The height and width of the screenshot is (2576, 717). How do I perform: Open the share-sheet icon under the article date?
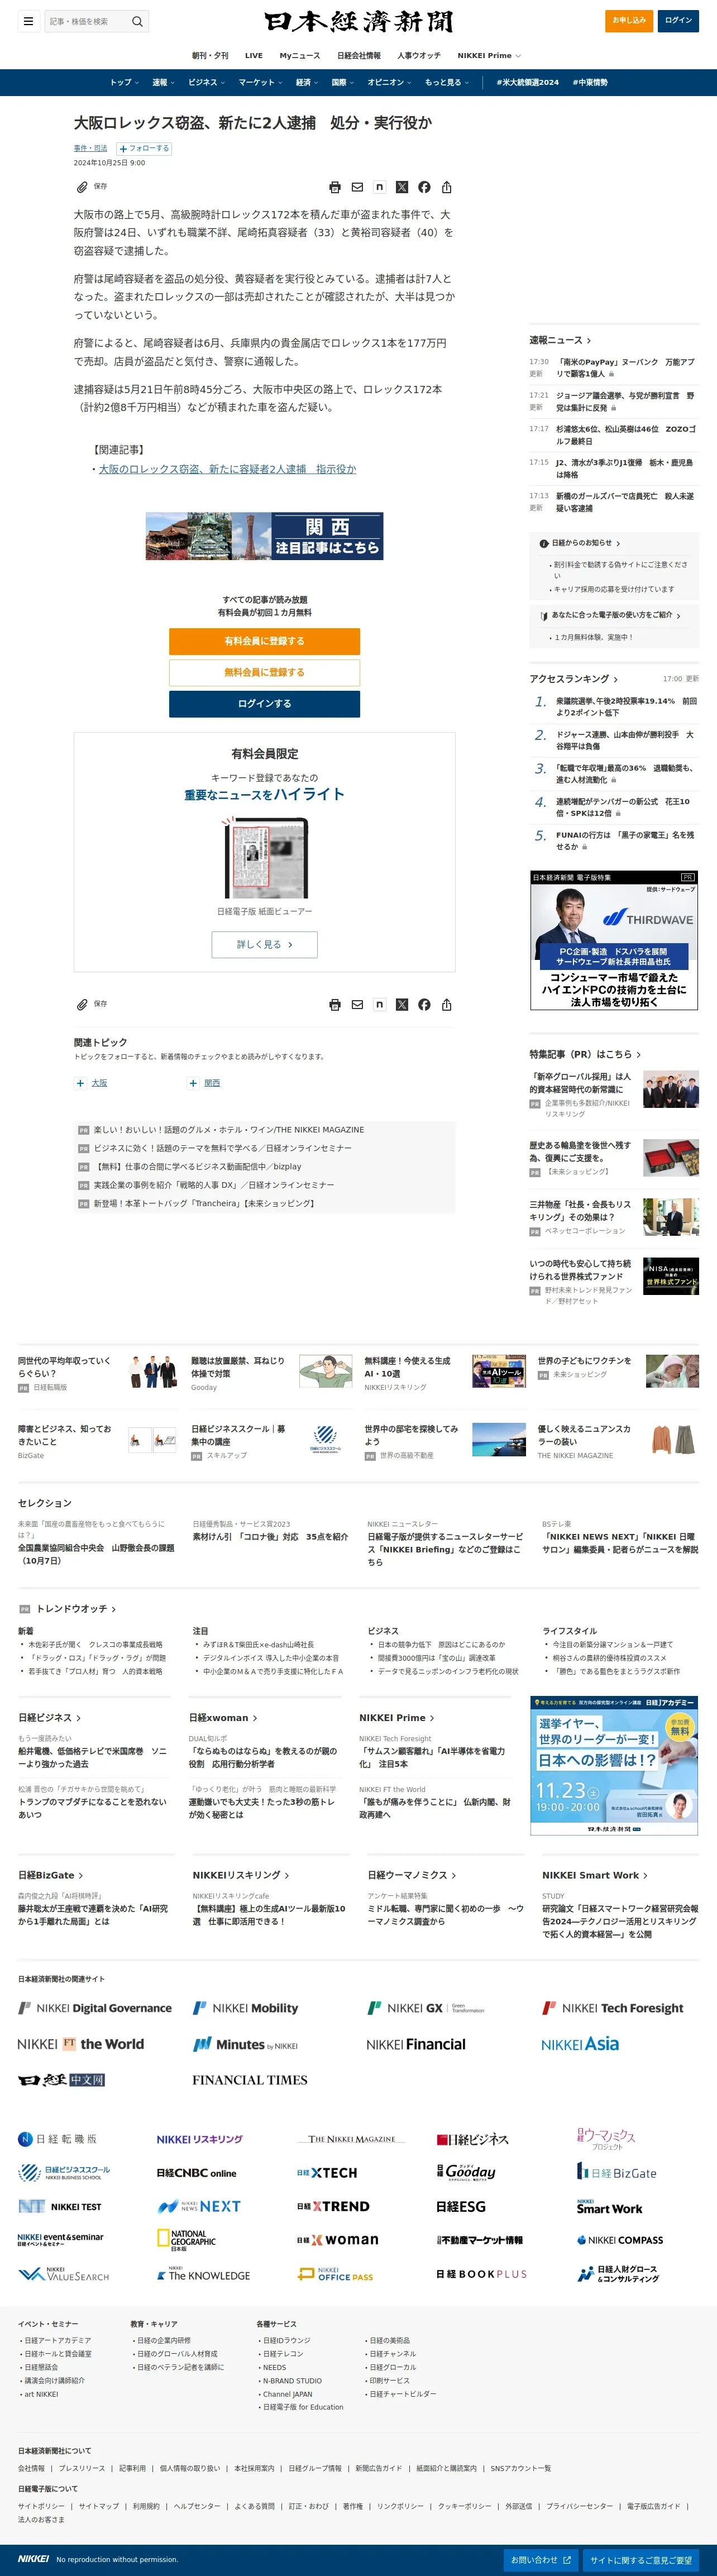point(447,187)
